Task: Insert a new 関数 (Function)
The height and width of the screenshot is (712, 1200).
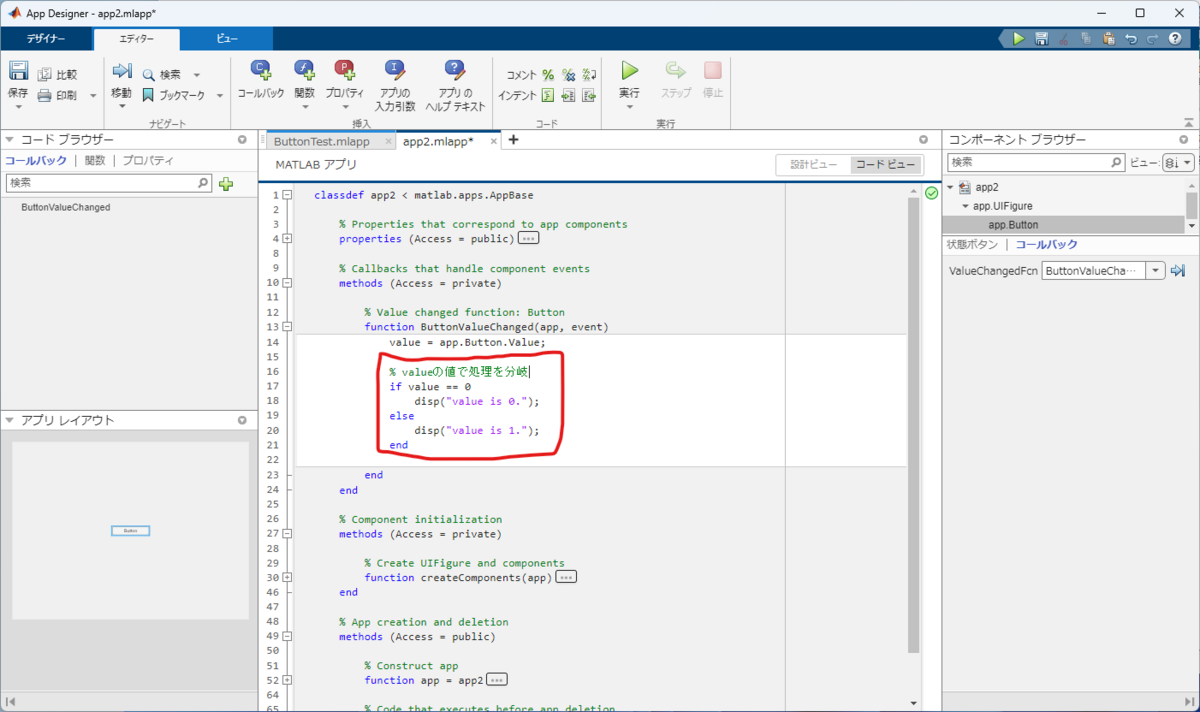Action: pos(304,69)
